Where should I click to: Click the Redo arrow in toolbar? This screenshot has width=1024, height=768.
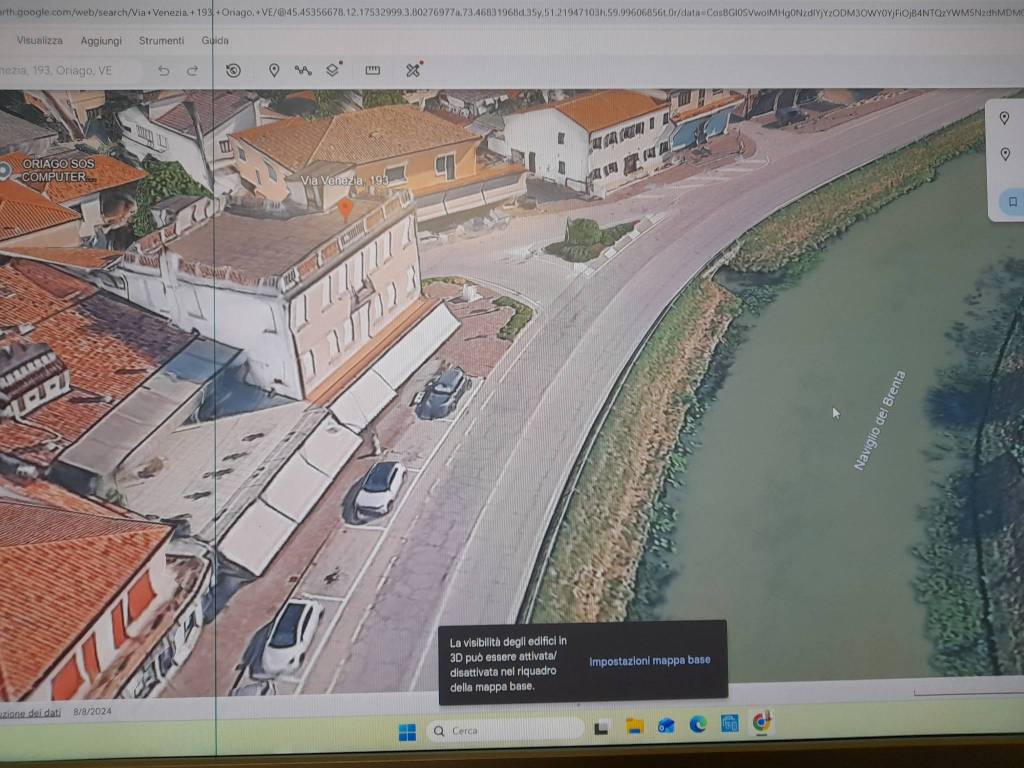pyautogui.click(x=192, y=71)
